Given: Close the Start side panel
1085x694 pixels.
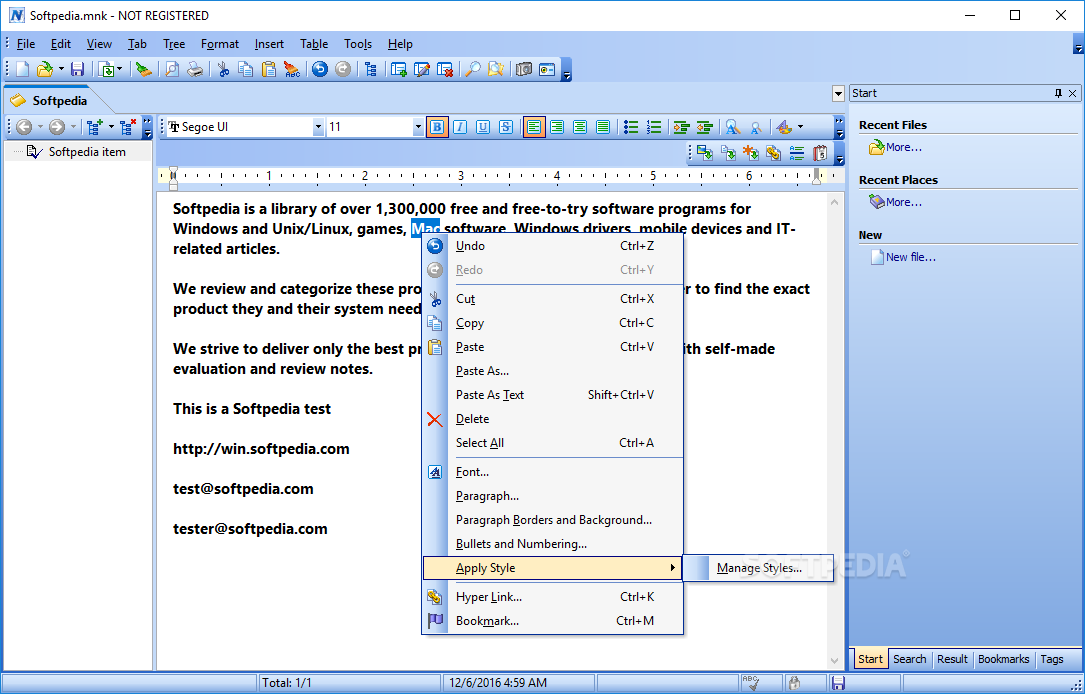Looking at the screenshot, I should [x=1073, y=93].
